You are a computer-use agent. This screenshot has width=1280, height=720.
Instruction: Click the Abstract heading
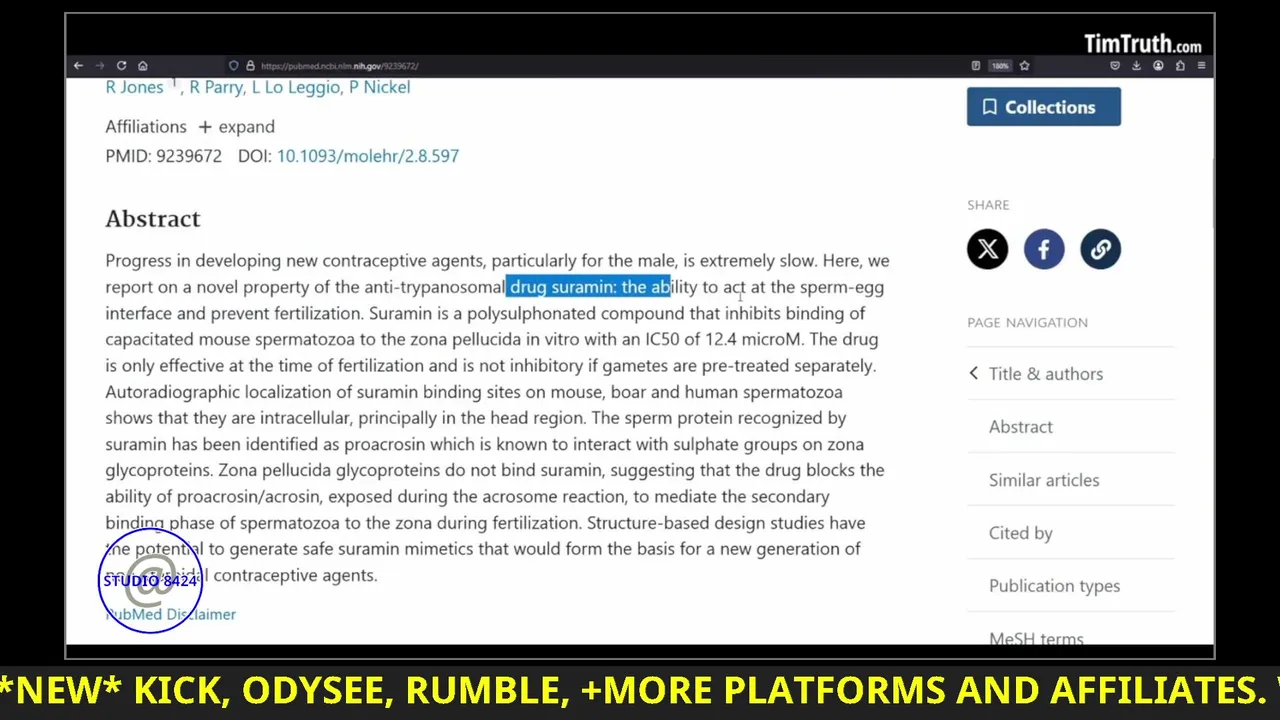tap(153, 219)
